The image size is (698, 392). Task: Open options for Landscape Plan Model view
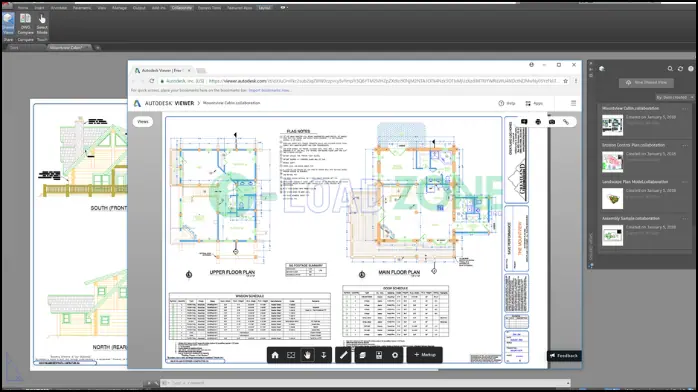685,182
